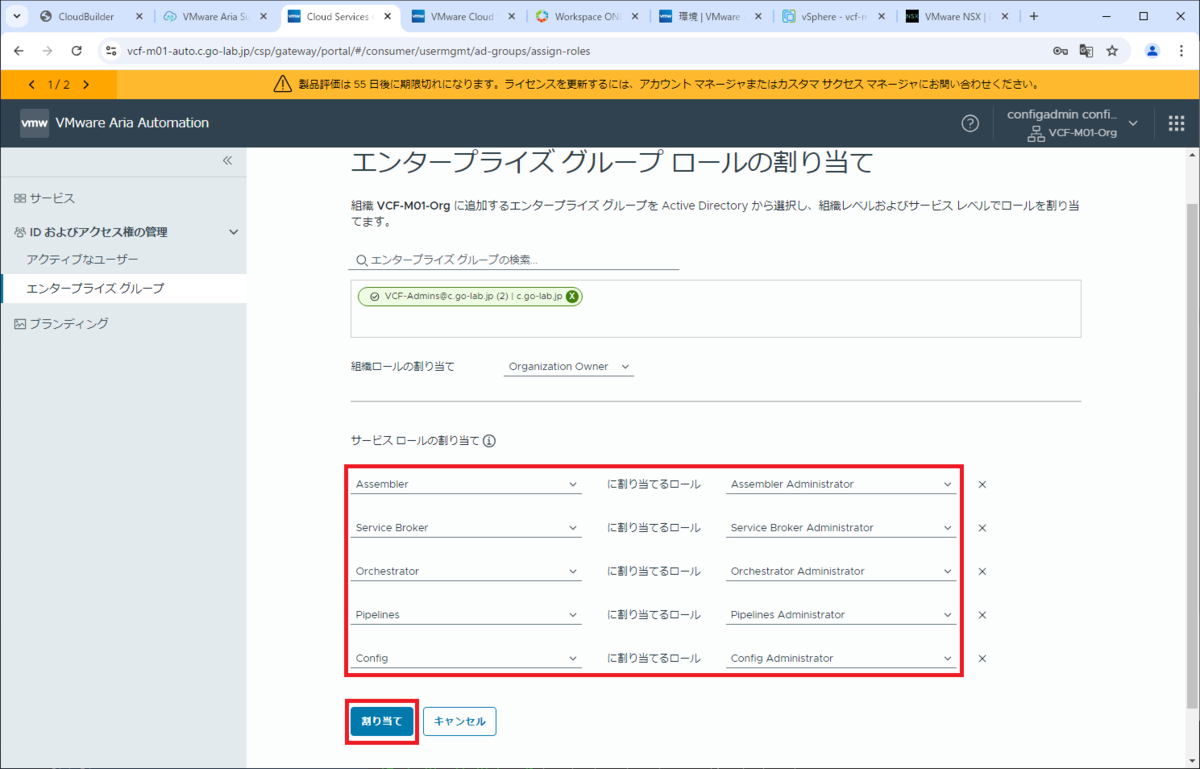The height and width of the screenshot is (769, 1200).
Task: Remove the VCF-Admins group chip with X
Action: 572,296
